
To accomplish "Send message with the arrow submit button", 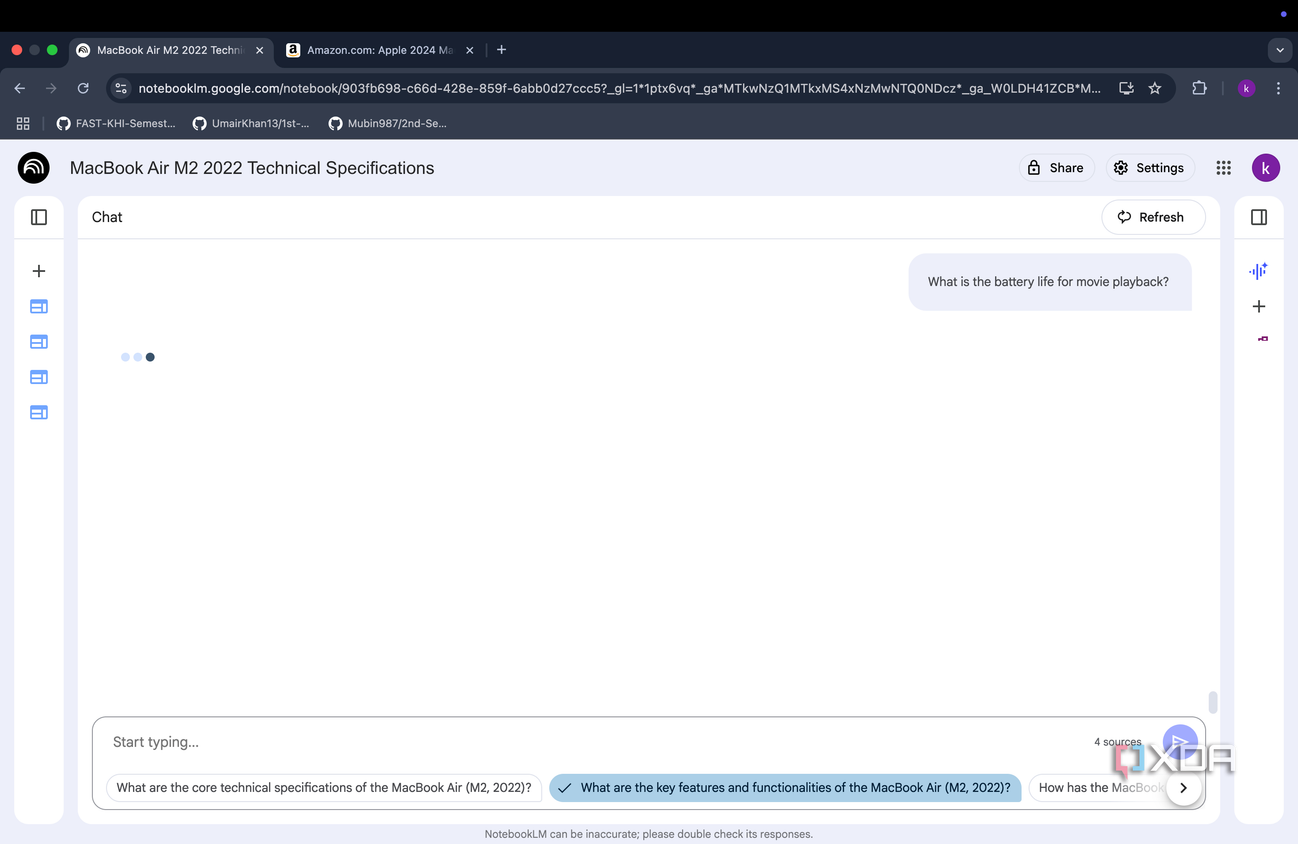I will tap(1180, 742).
